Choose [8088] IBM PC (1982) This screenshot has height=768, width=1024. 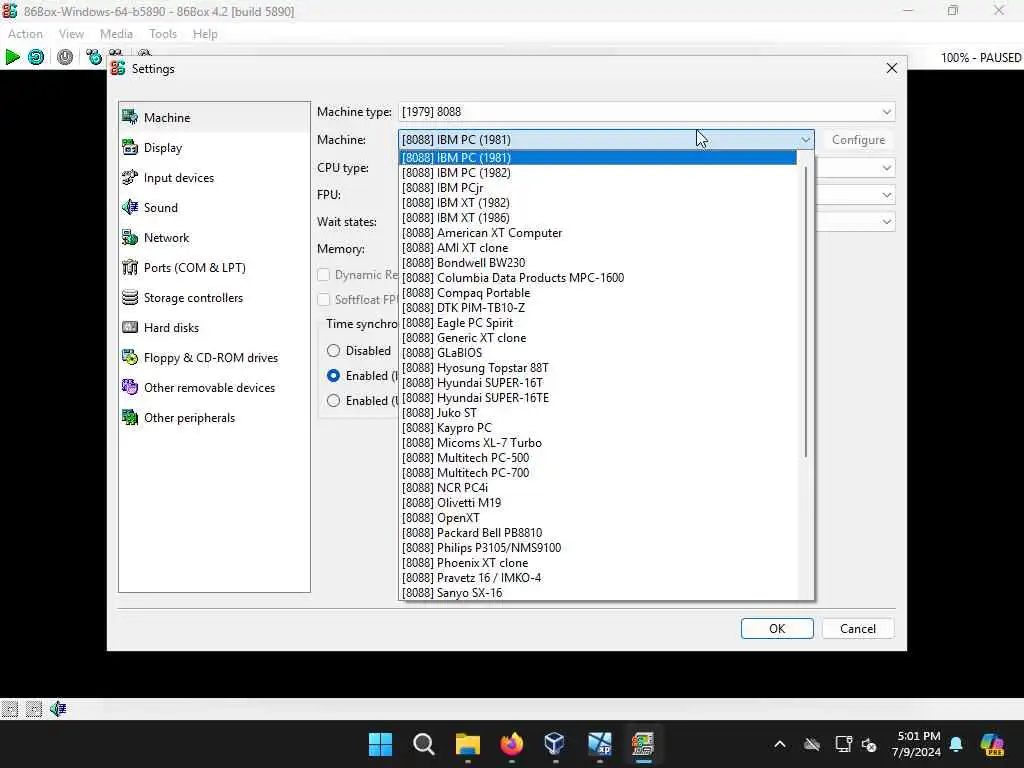(x=598, y=172)
